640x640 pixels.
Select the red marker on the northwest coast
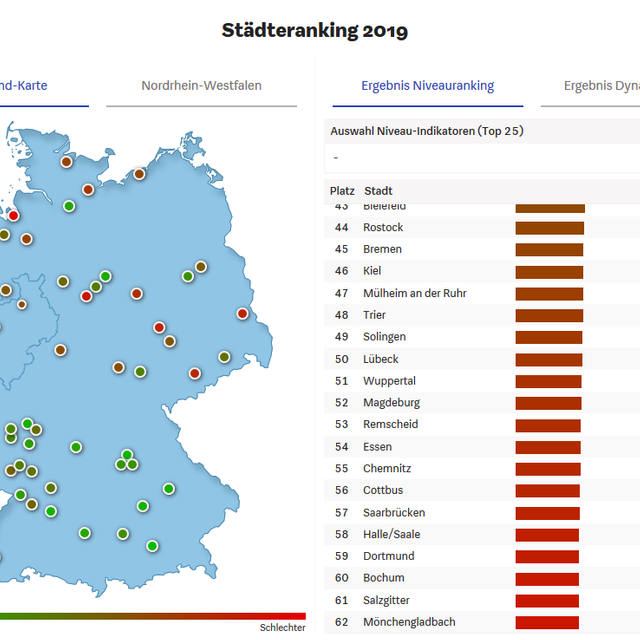pyautogui.click(x=14, y=215)
